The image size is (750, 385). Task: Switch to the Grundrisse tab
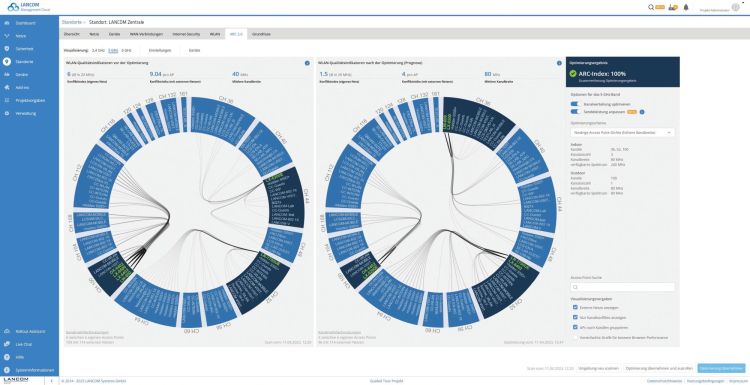(x=261, y=34)
